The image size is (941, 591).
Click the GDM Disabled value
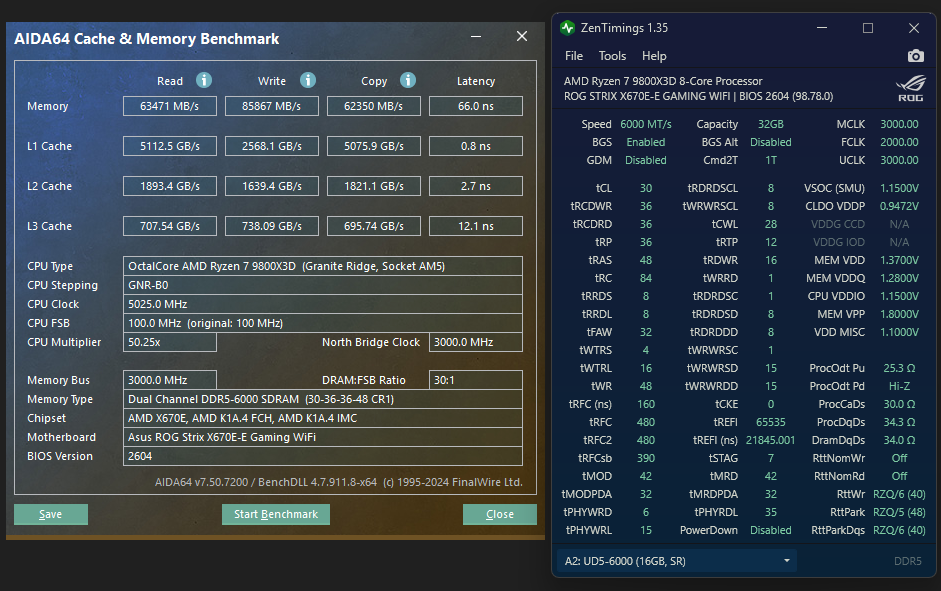pos(646,160)
